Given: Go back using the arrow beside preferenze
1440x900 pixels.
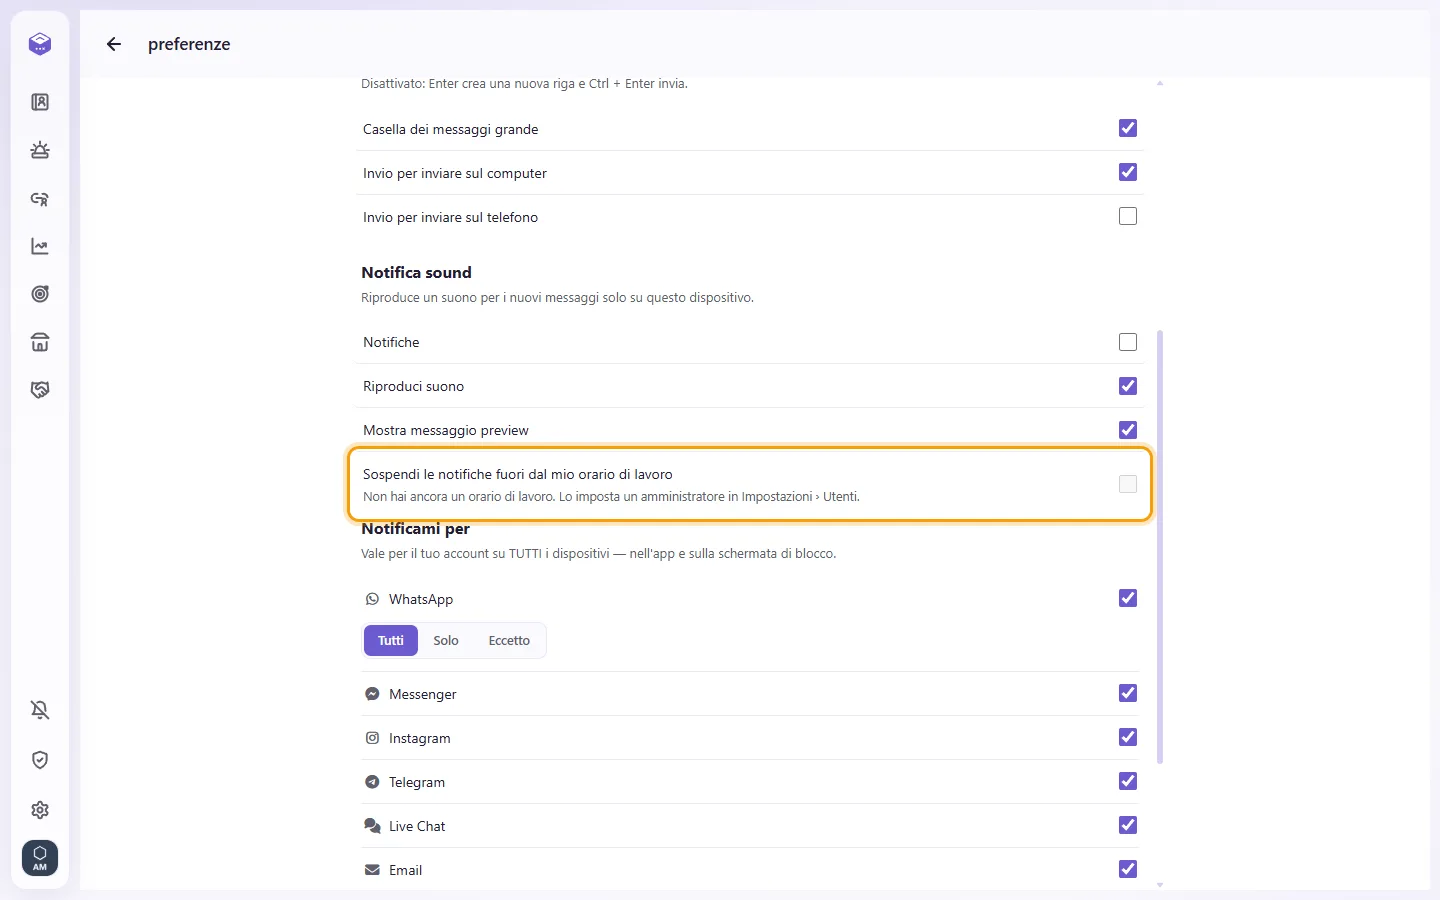Looking at the screenshot, I should pos(114,44).
